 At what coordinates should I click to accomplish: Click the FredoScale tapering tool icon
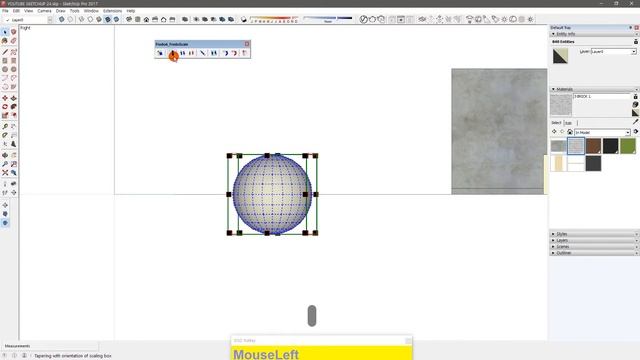[x=173, y=53]
